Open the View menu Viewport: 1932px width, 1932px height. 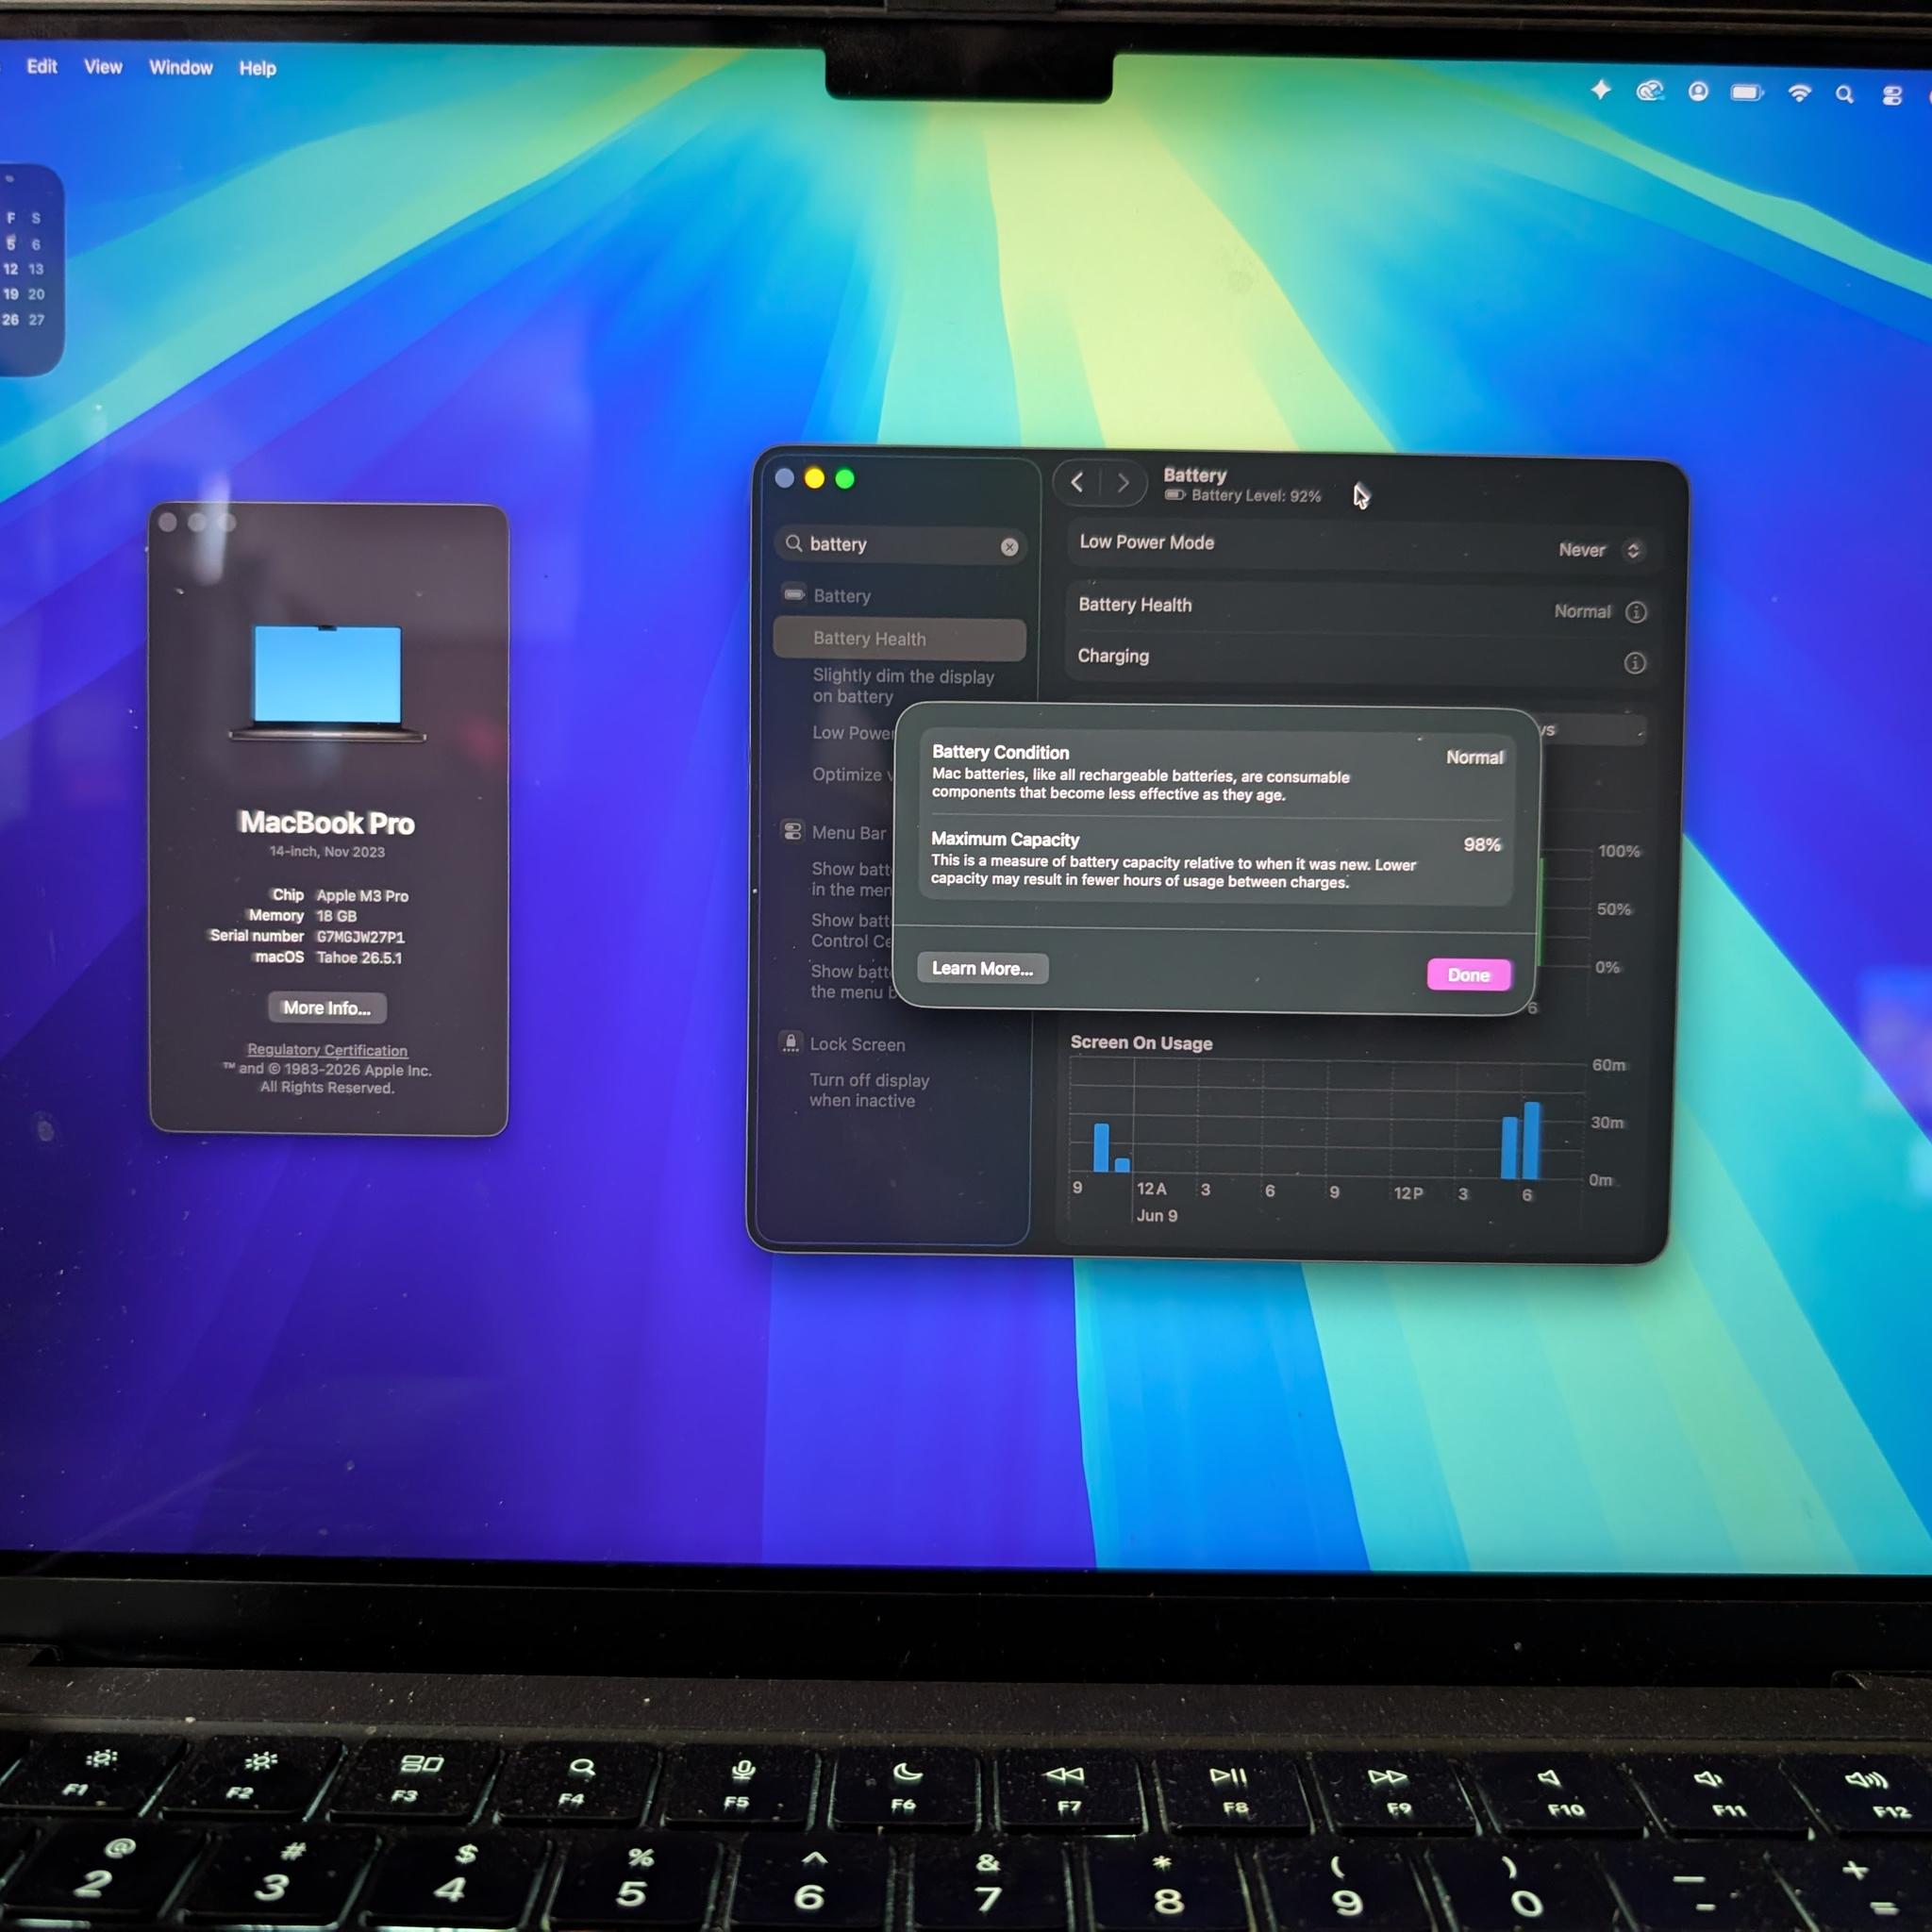[x=103, y=67]
